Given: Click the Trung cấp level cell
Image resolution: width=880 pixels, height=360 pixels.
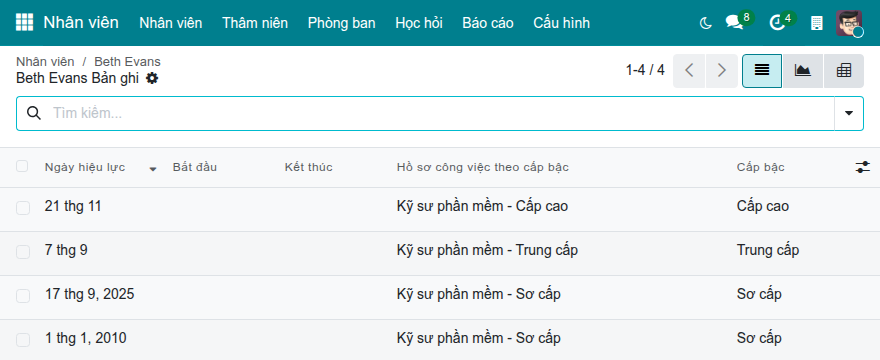Looking at the screenshot, I should click(768, 250).
